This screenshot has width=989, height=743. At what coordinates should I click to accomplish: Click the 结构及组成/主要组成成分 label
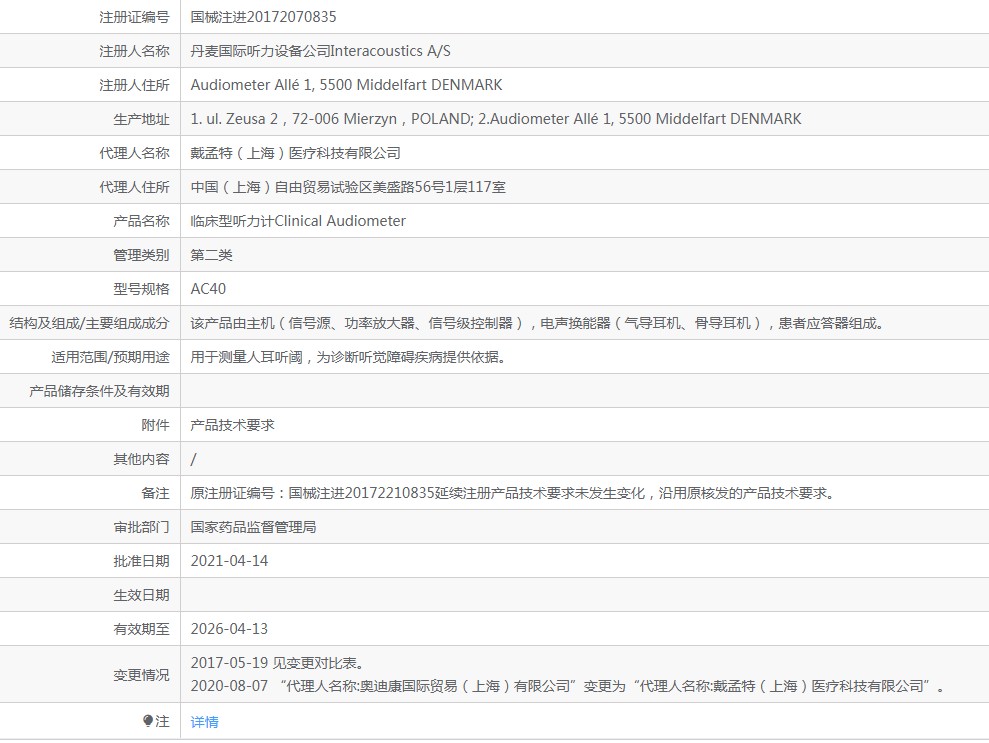click(x=90, y=324)
